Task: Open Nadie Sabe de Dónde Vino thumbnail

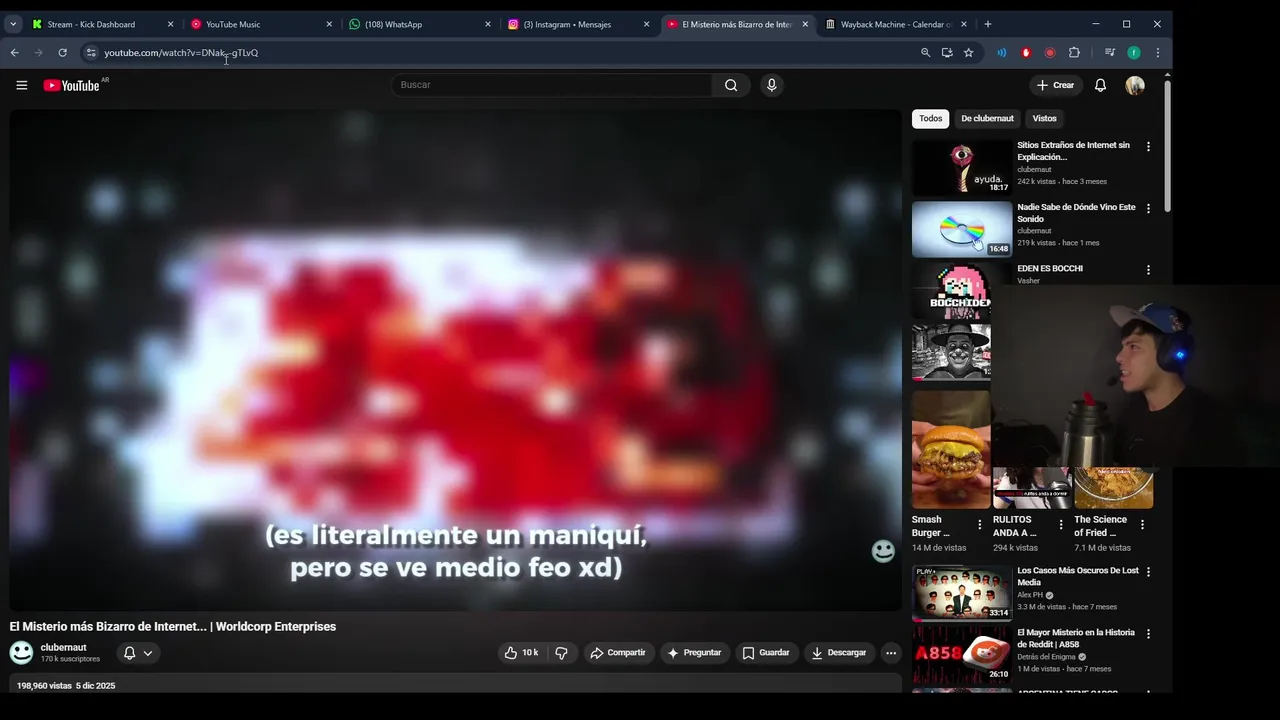Action: (962, 229)
